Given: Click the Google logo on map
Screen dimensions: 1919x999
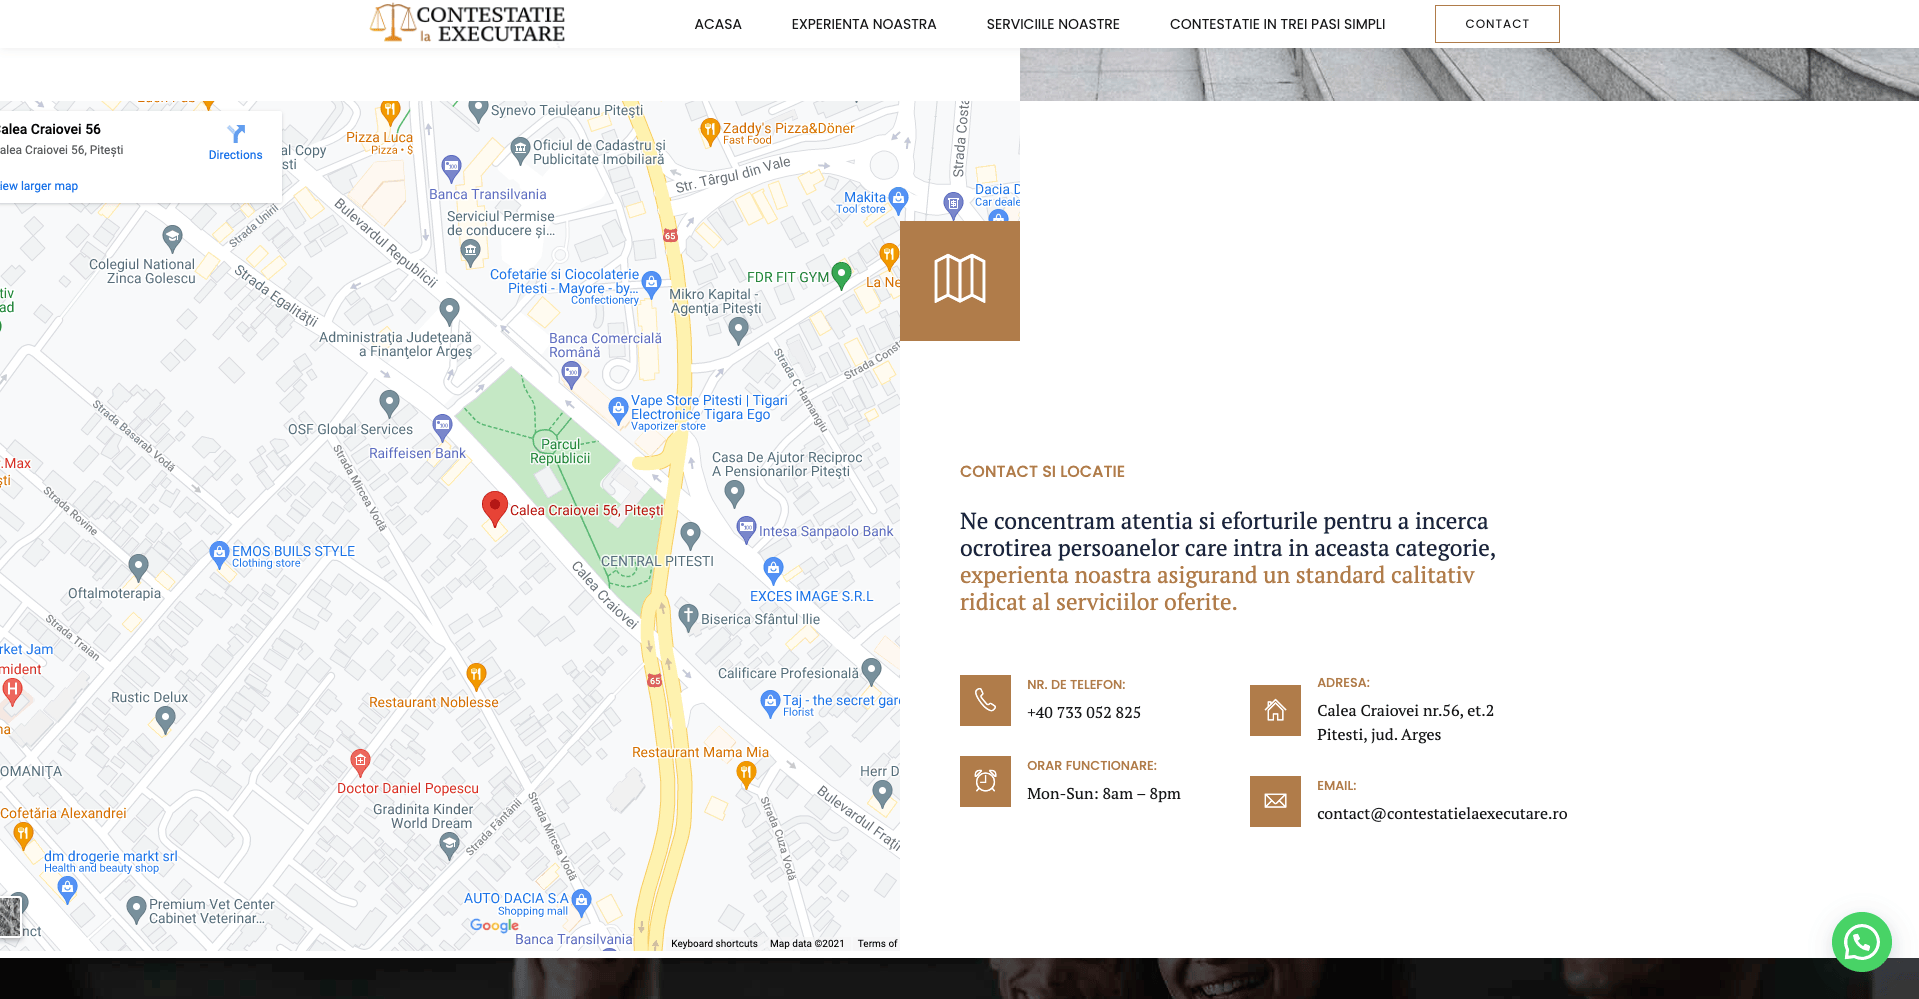Looking at the screenshot, I should (495, 926).
